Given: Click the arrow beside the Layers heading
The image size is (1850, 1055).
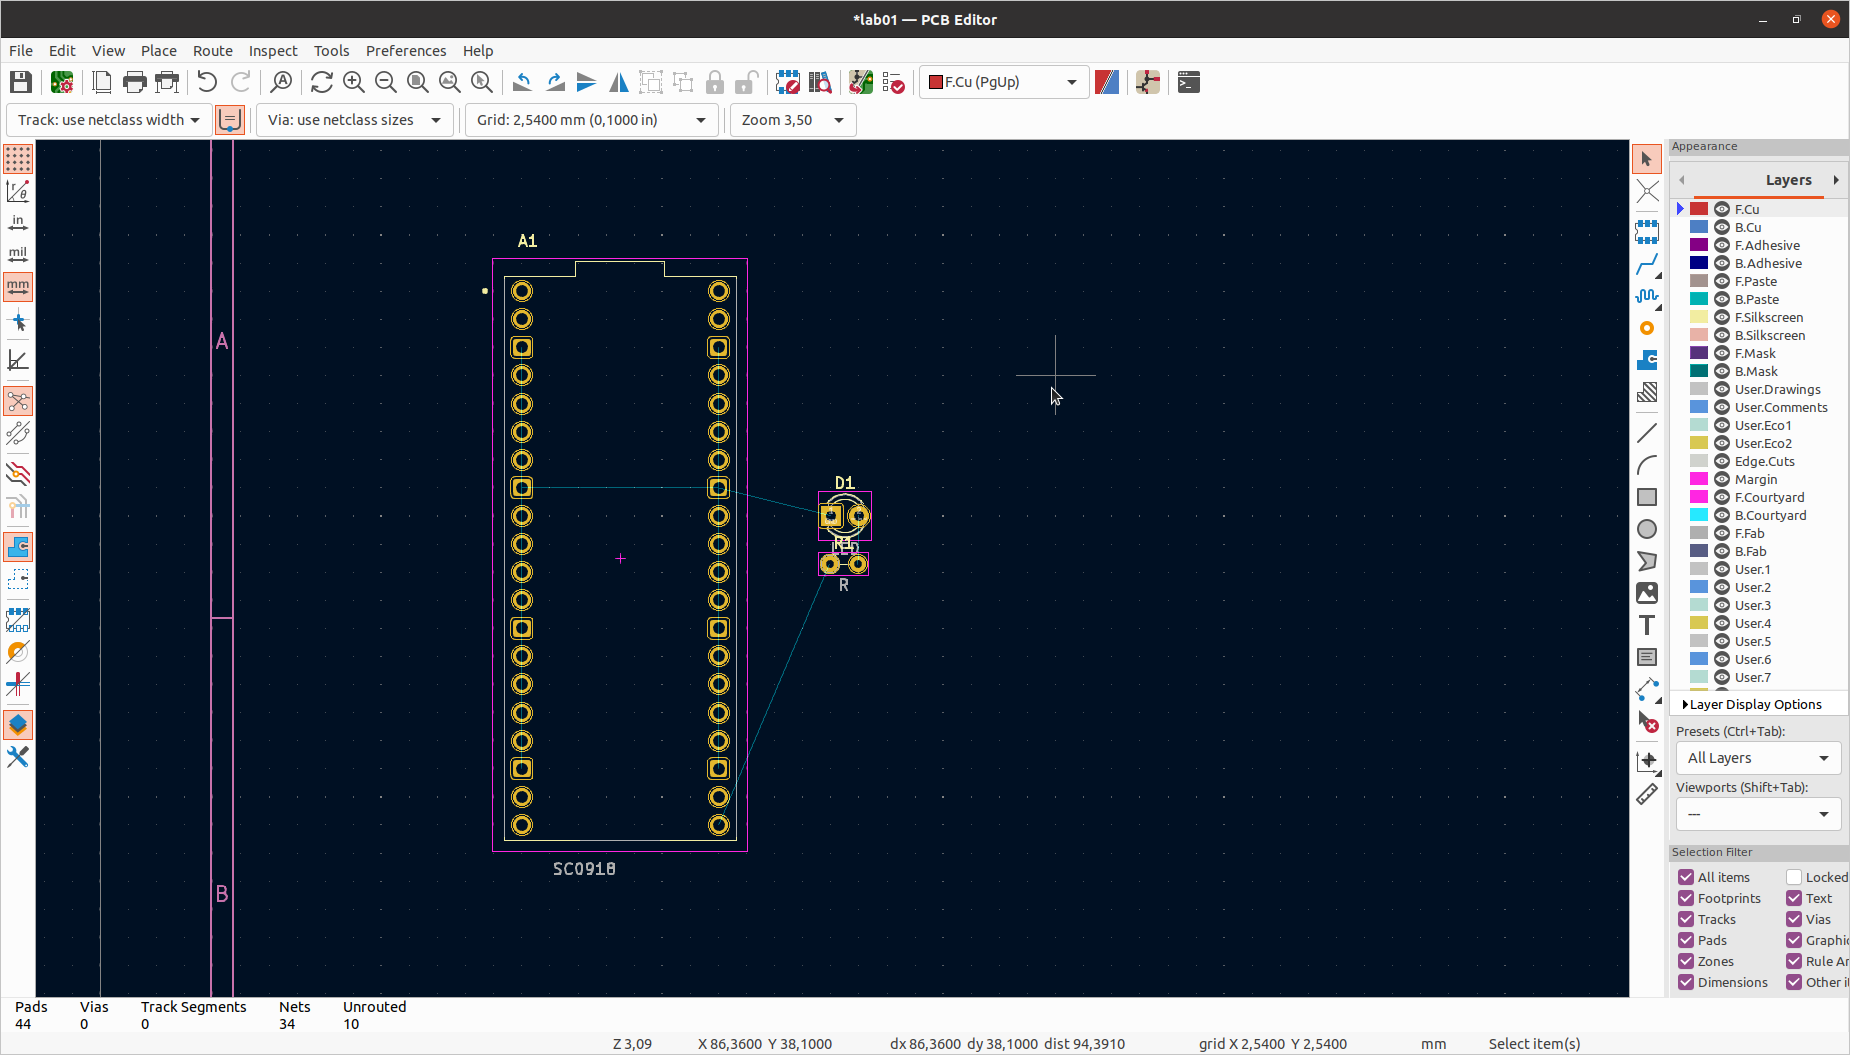Looking at the screenshot, I should pyautogui.click(x=1838, y=180).
